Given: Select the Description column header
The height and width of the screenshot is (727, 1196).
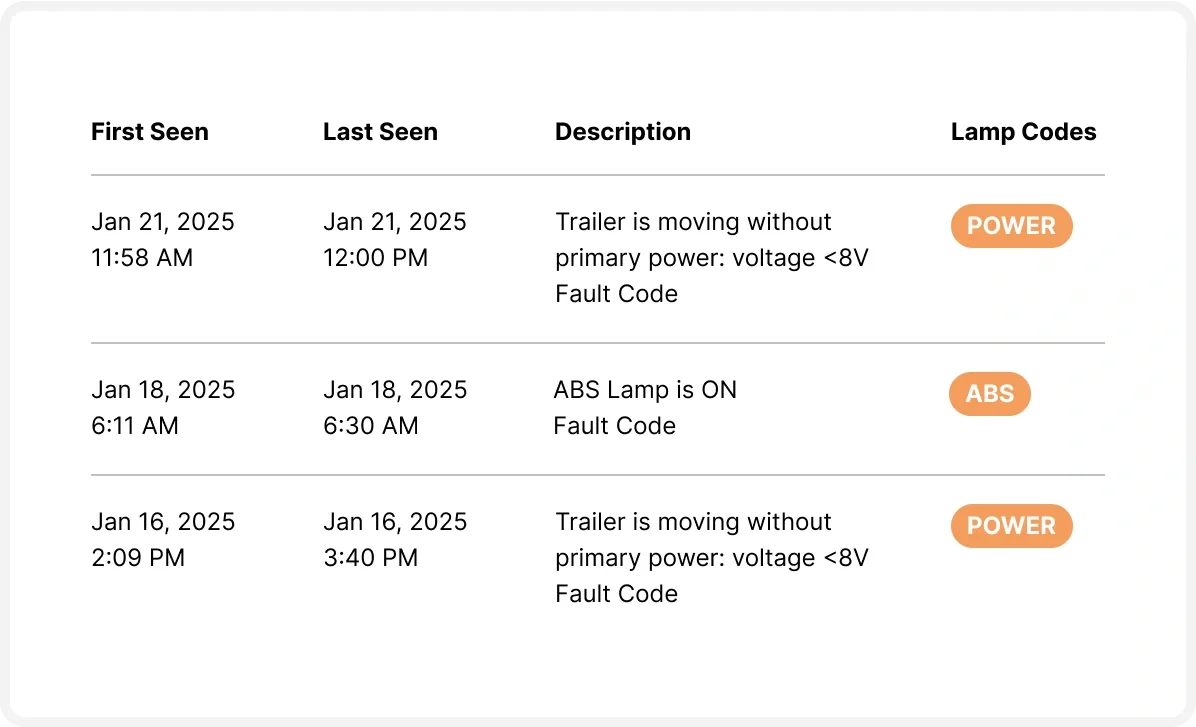Looking at the screenshot, I should point(622,132).
